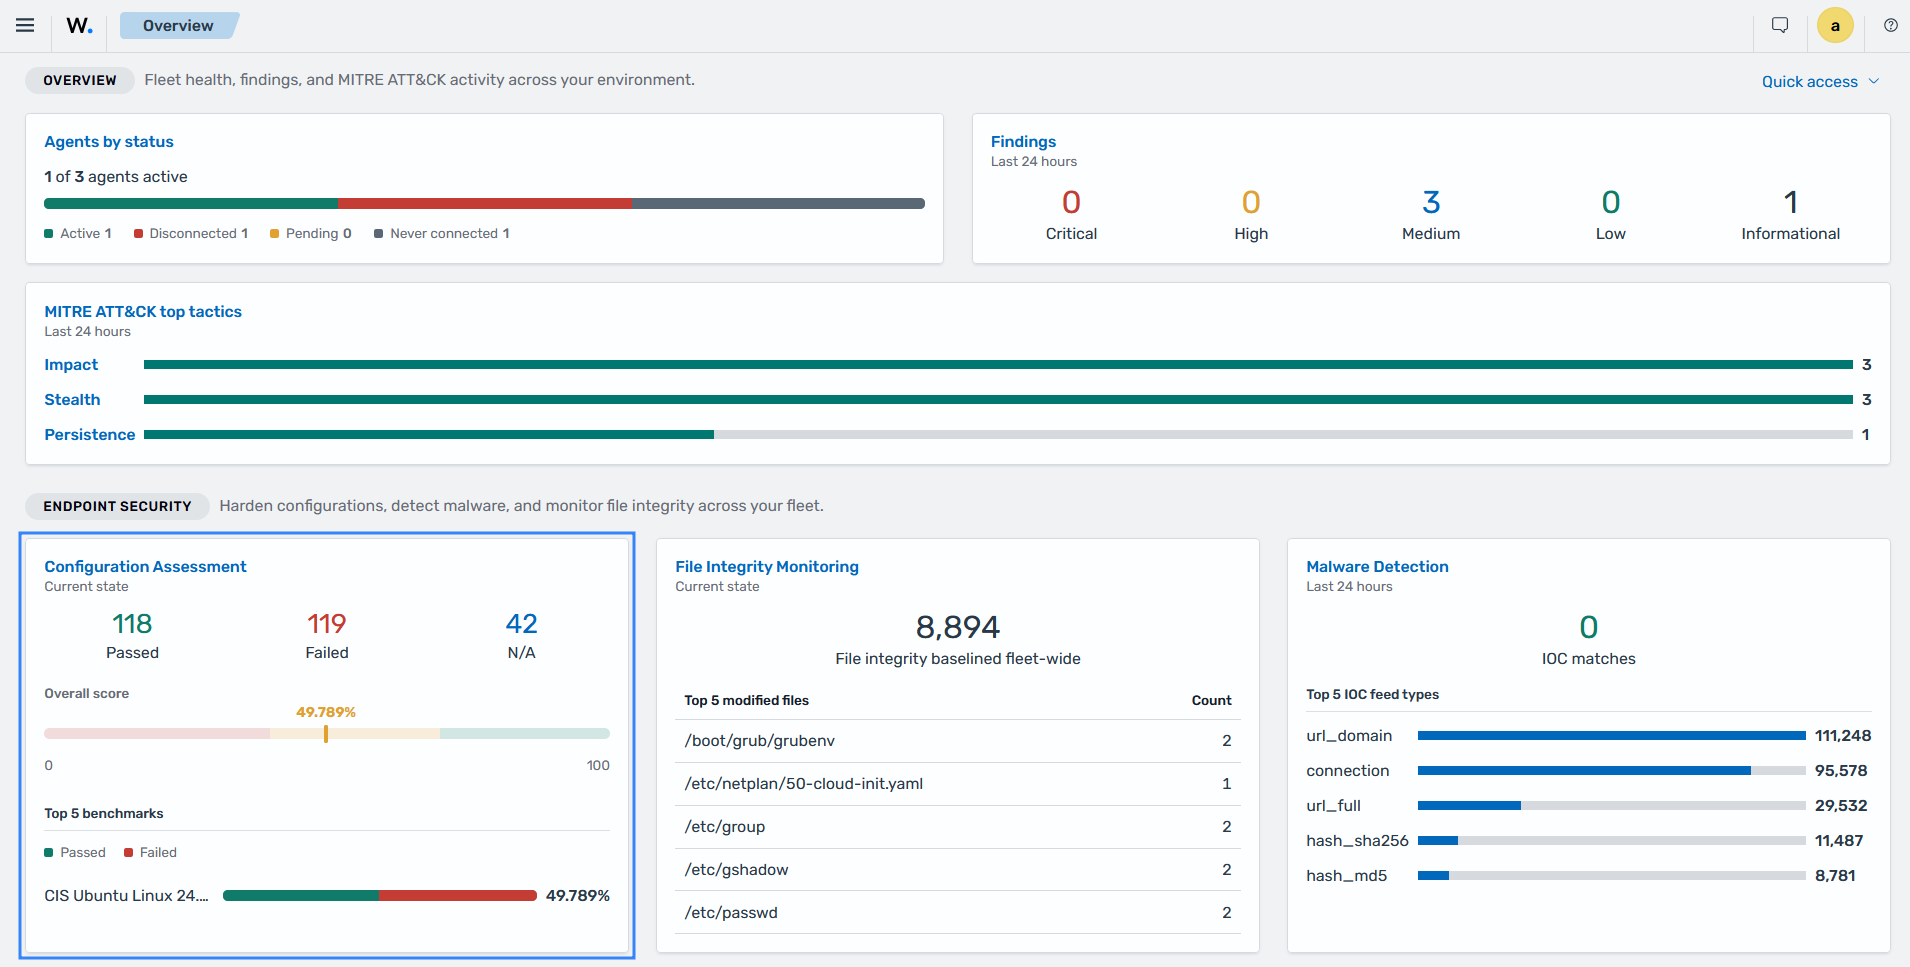This screenshot has height=967, width=1910.
Task: Open the Findings panel title
Action: 1023,142
